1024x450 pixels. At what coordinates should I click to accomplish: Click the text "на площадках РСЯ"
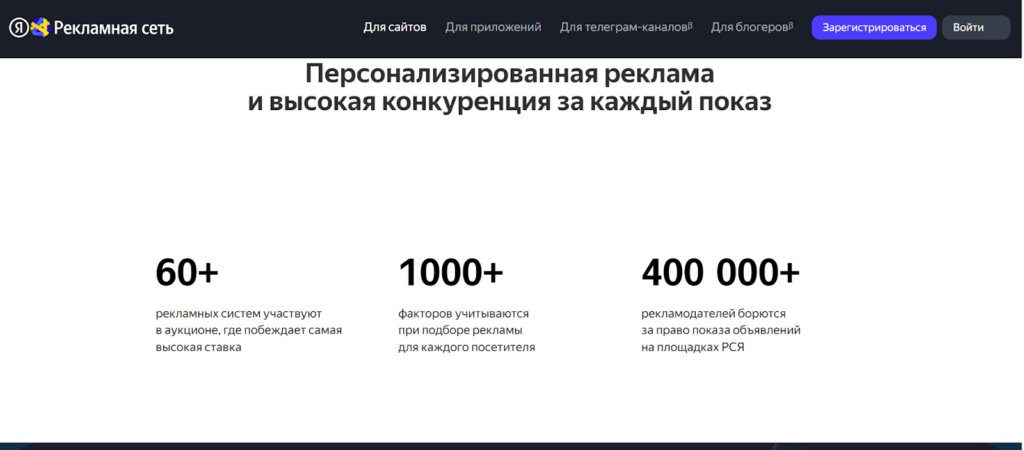coord(693,347)
